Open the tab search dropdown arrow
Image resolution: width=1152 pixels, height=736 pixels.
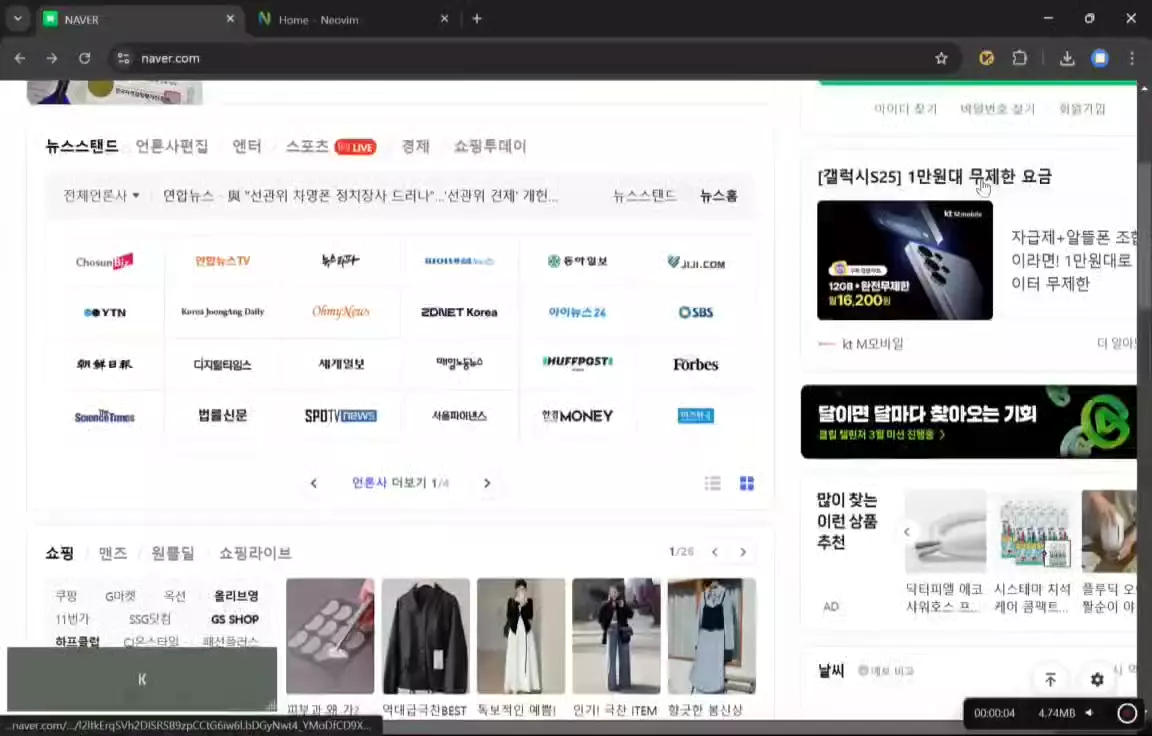[x=18, y=19]
